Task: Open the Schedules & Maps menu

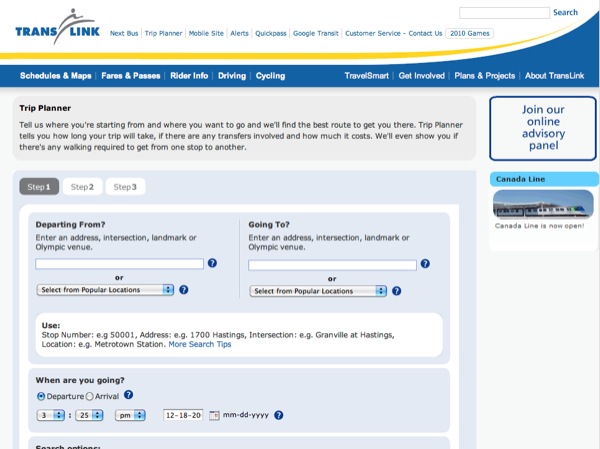Action: (55, 75)
